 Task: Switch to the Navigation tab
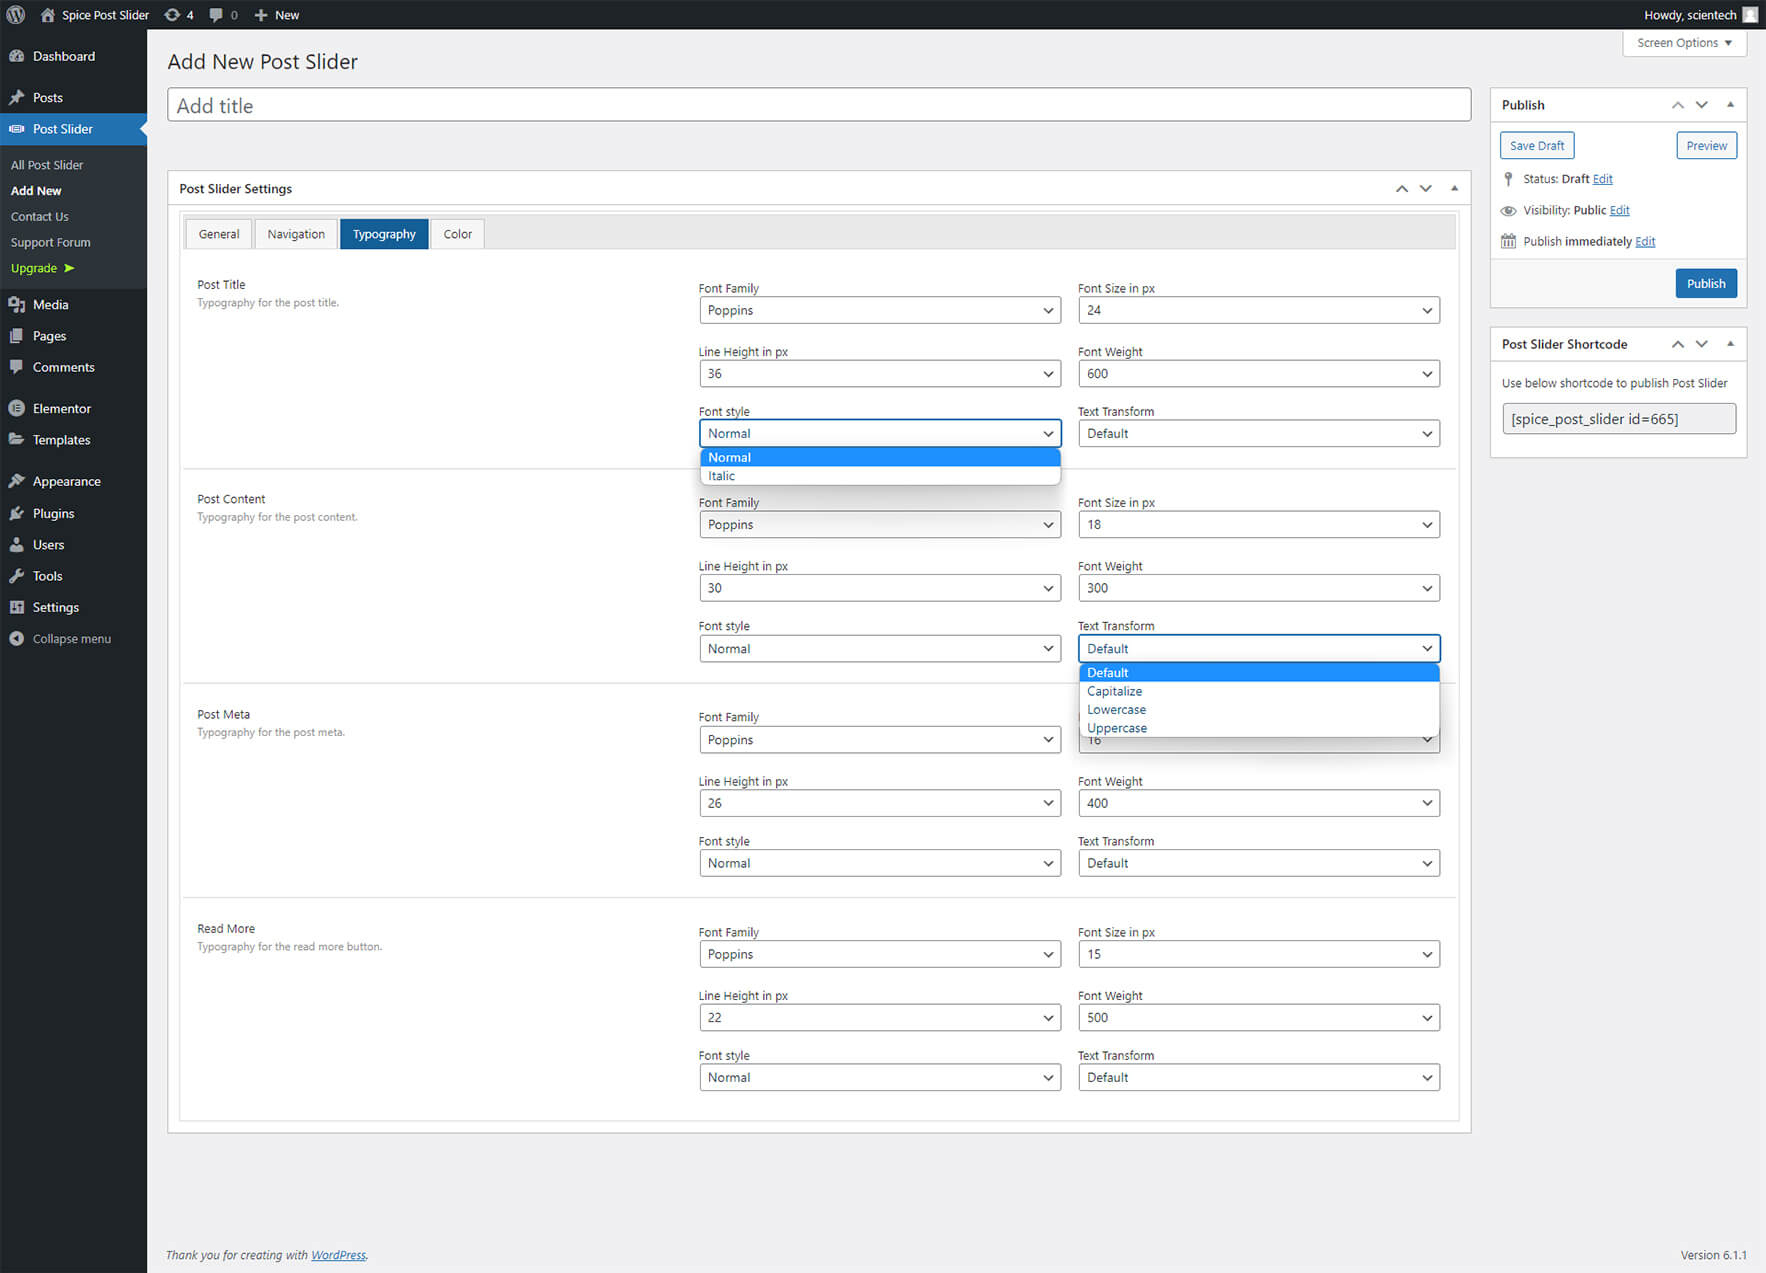coord(296,234)
